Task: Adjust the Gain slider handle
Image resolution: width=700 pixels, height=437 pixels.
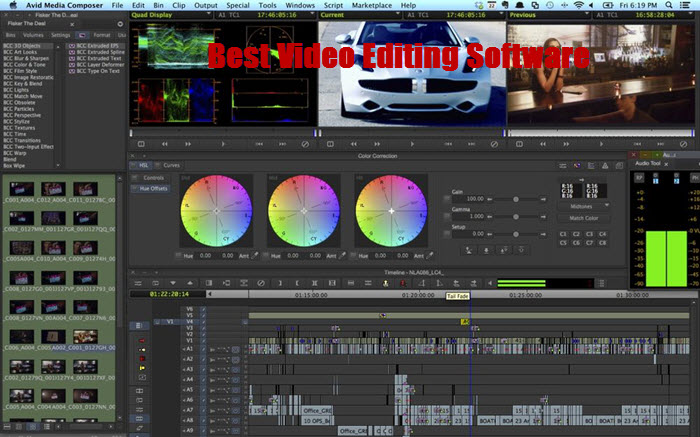Action: [516, 199]
